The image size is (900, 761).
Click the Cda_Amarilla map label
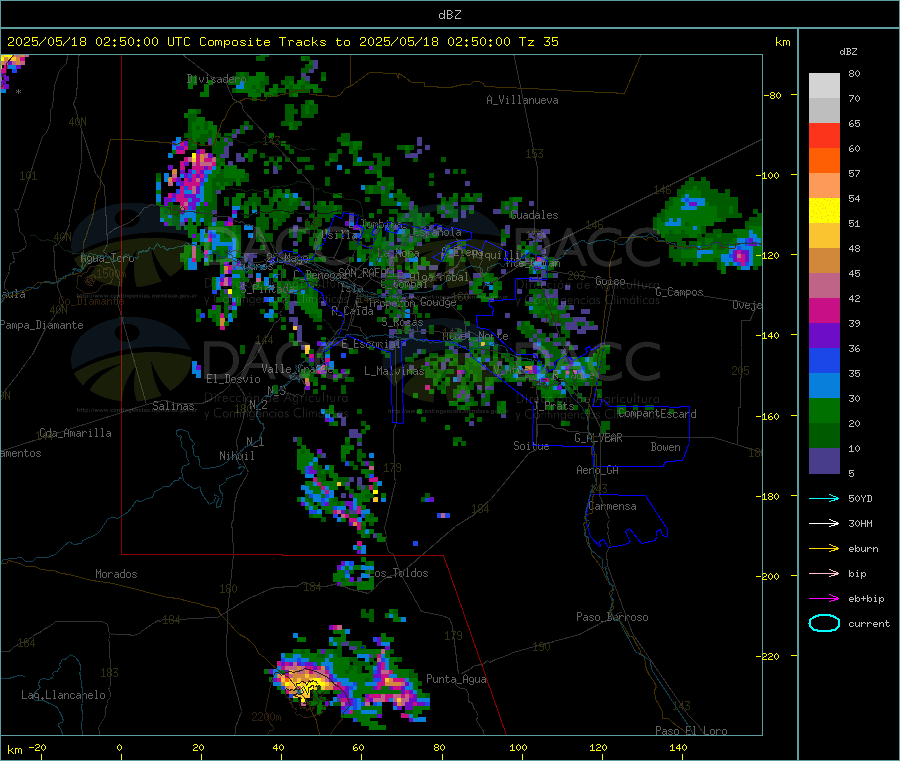(x=75, y=433)
